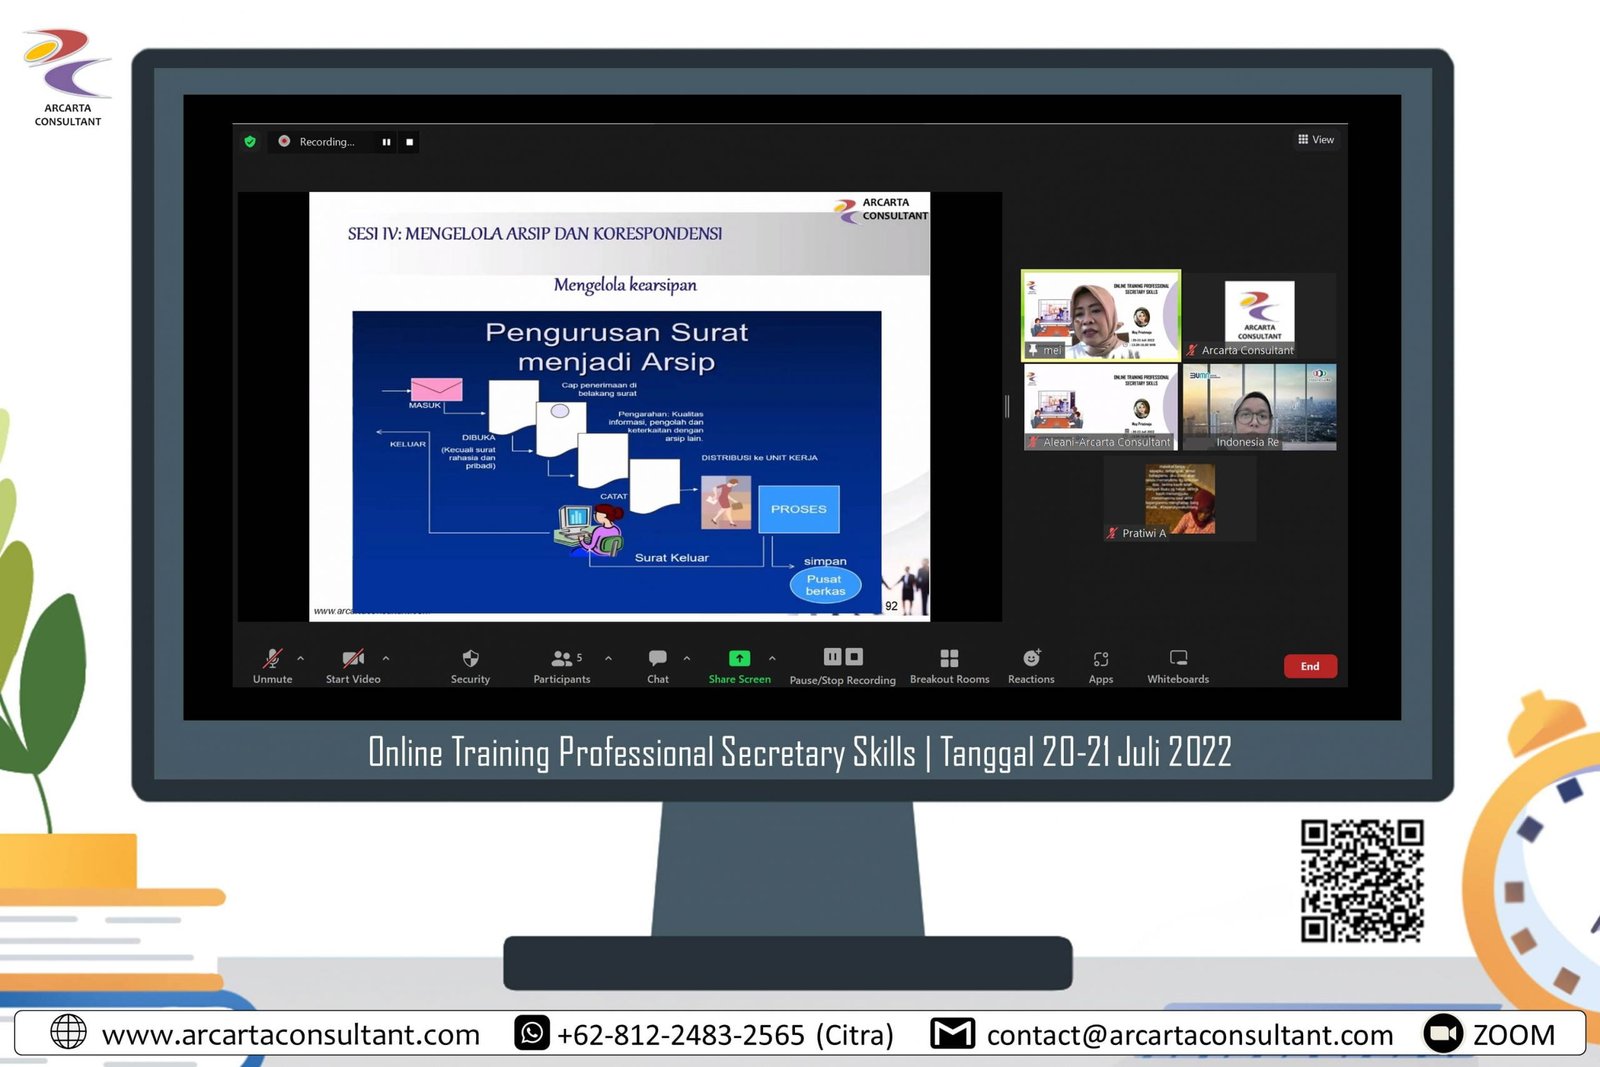This screenshot has width=1600, height=1067.
Task: Turn on camera with Start Video
Action: [353, 659]
